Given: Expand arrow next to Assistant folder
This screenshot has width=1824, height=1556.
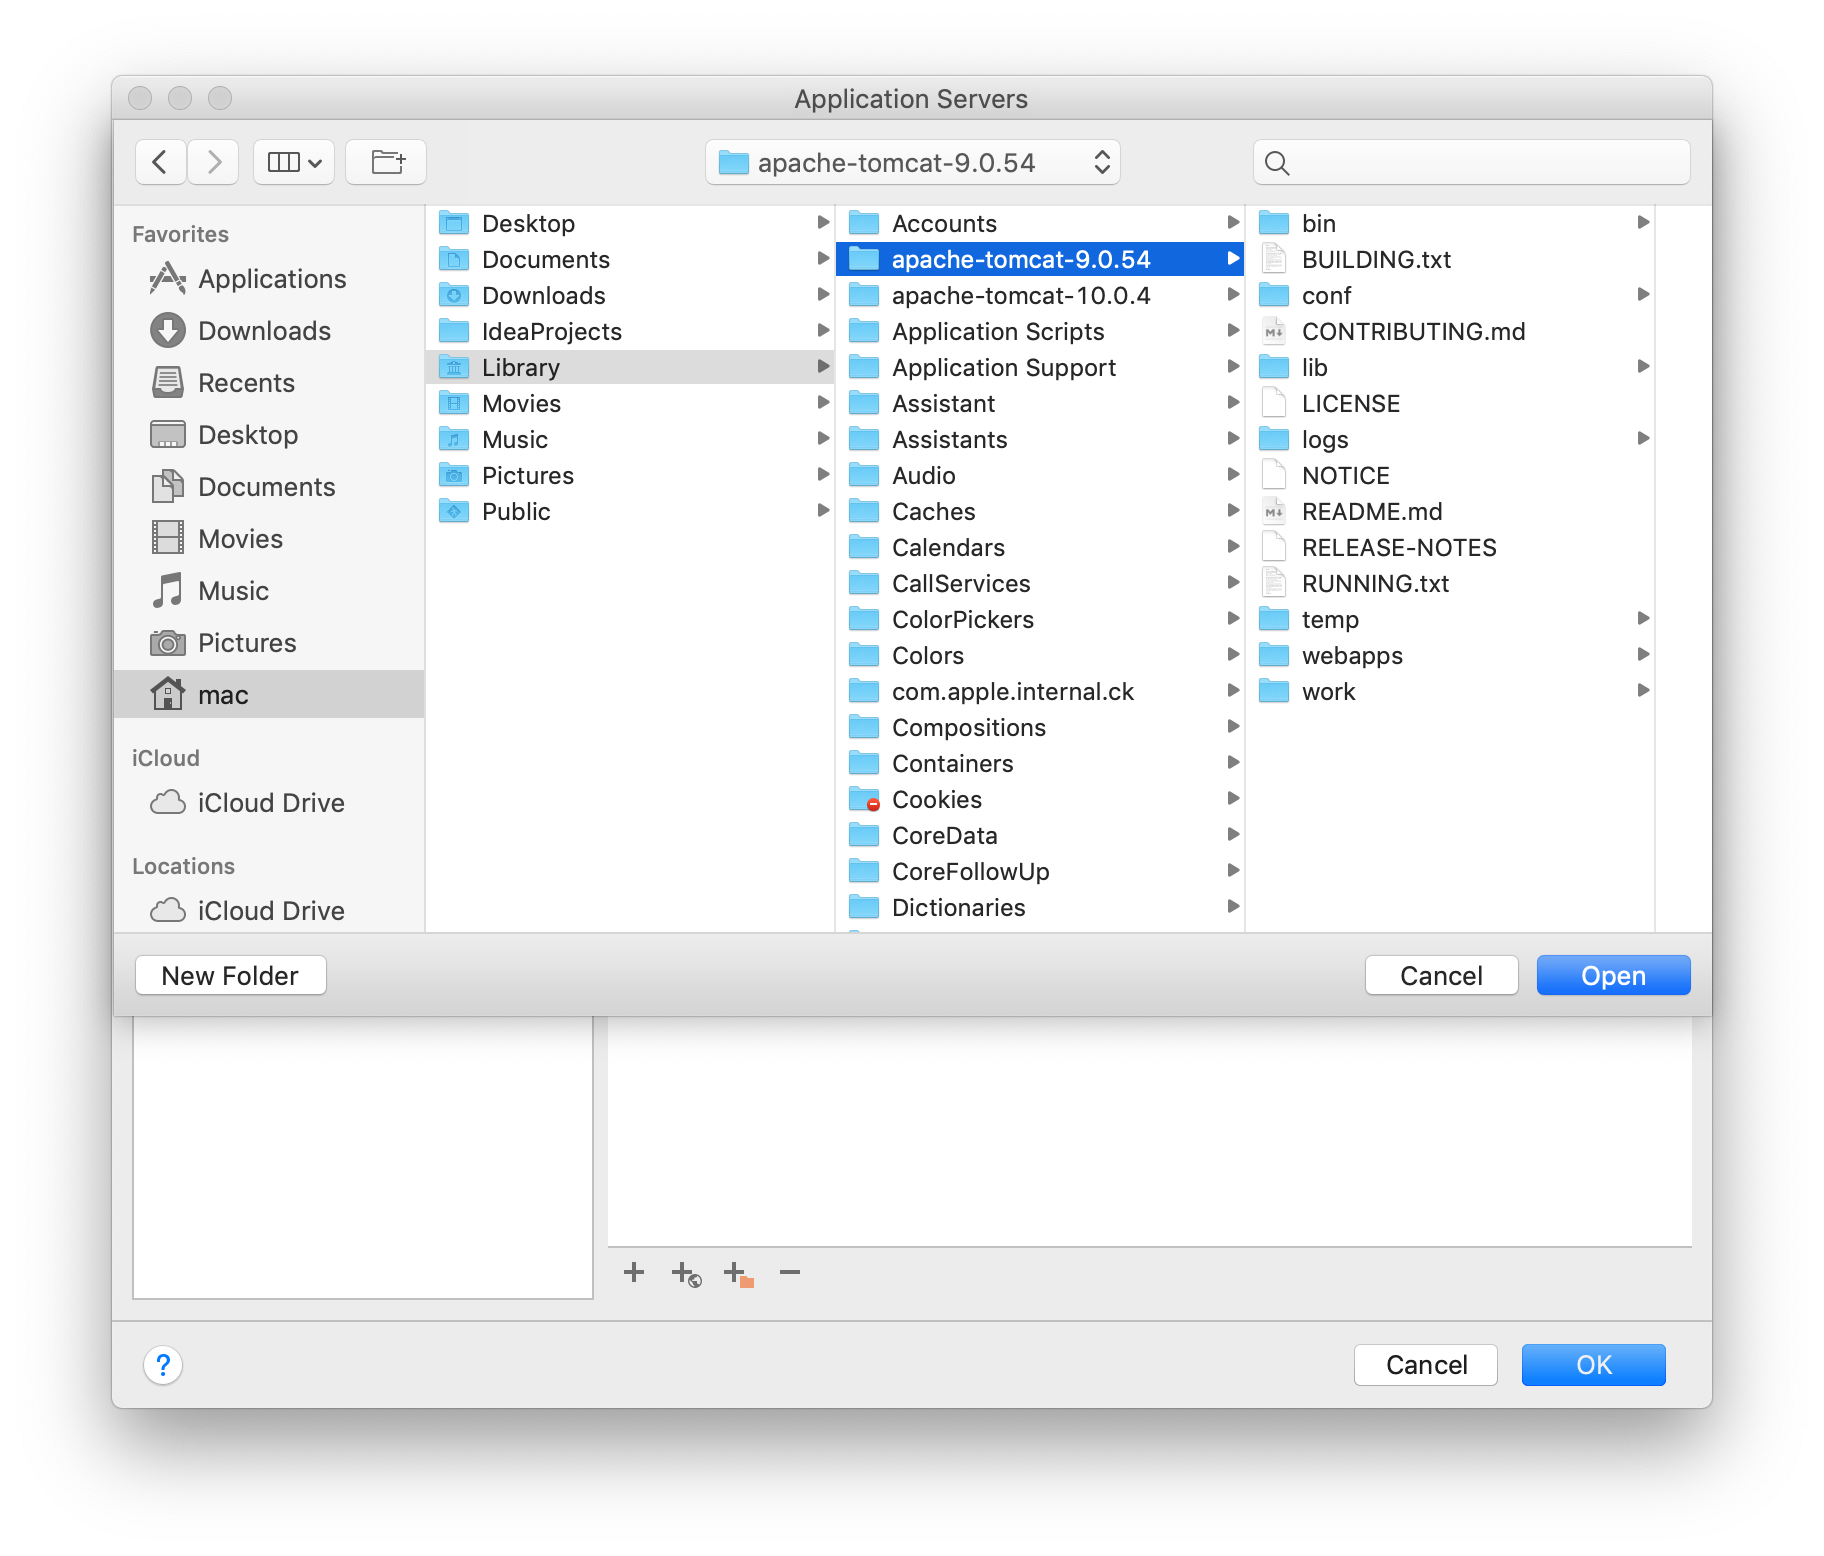Looking at the screenshot, I should point(1233,403).
